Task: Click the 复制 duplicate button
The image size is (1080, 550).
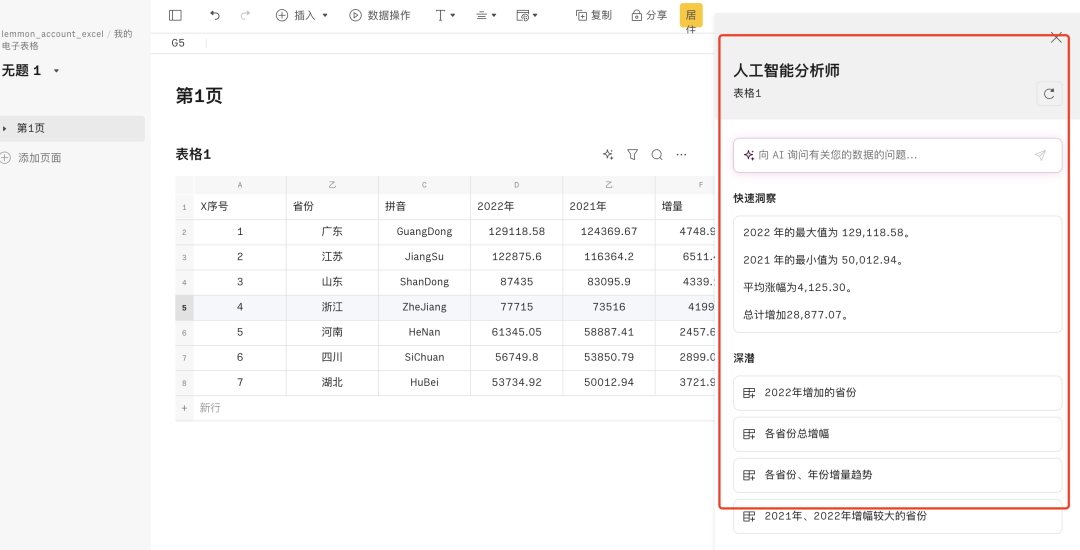Action: point(593,15)
